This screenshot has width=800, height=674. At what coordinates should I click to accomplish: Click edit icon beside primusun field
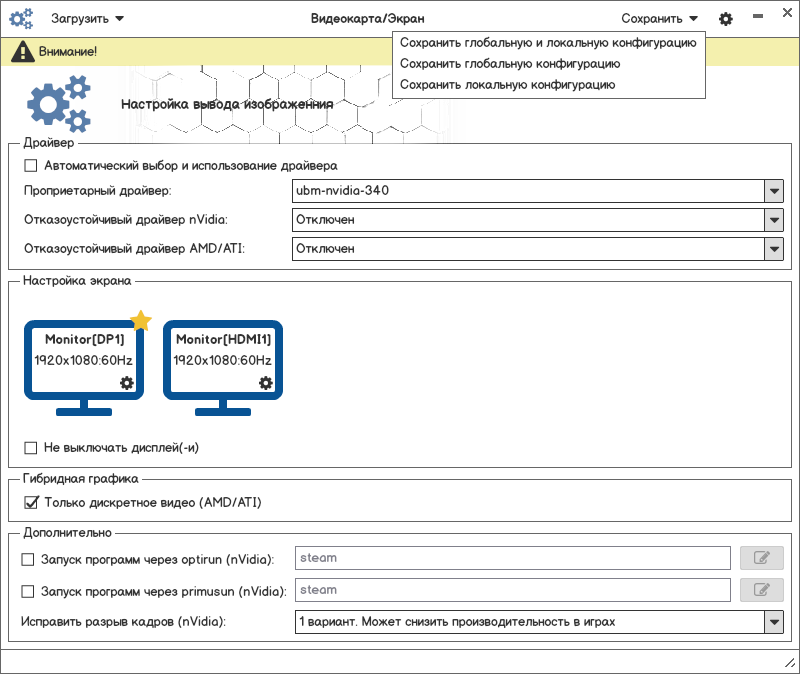pyautogui.click(x=762, y=590)
